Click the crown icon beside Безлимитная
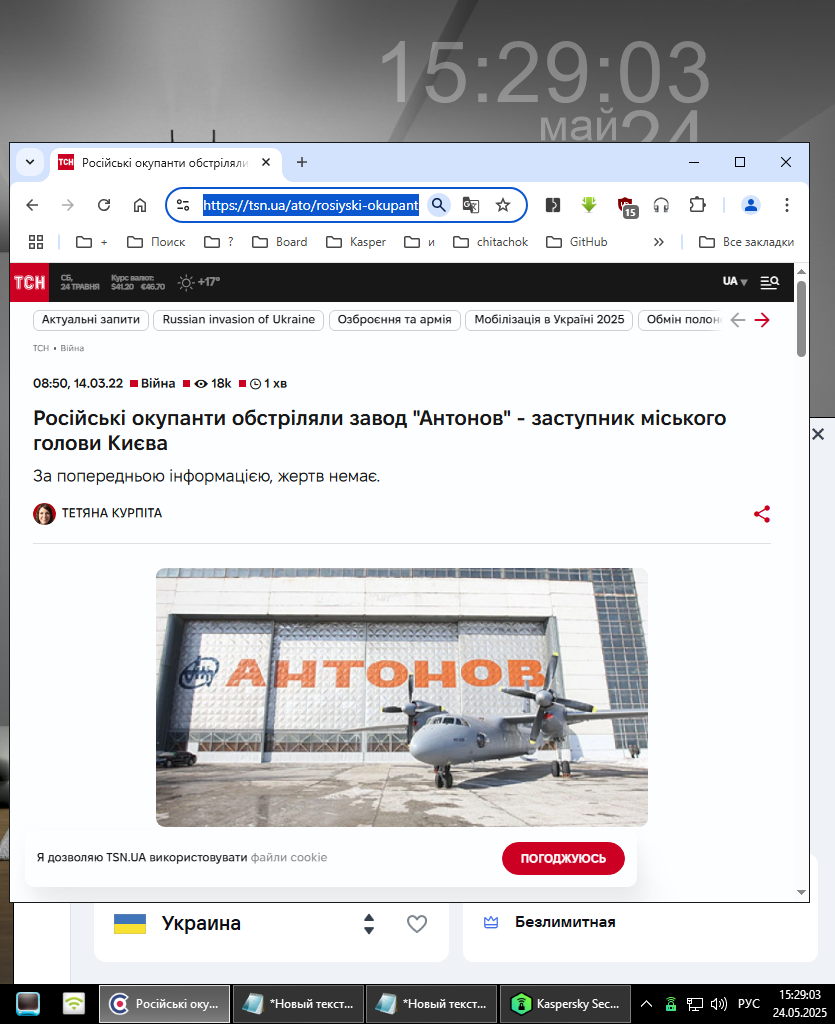The height and width of the screenshot is (1024, 835). (491, 922)
